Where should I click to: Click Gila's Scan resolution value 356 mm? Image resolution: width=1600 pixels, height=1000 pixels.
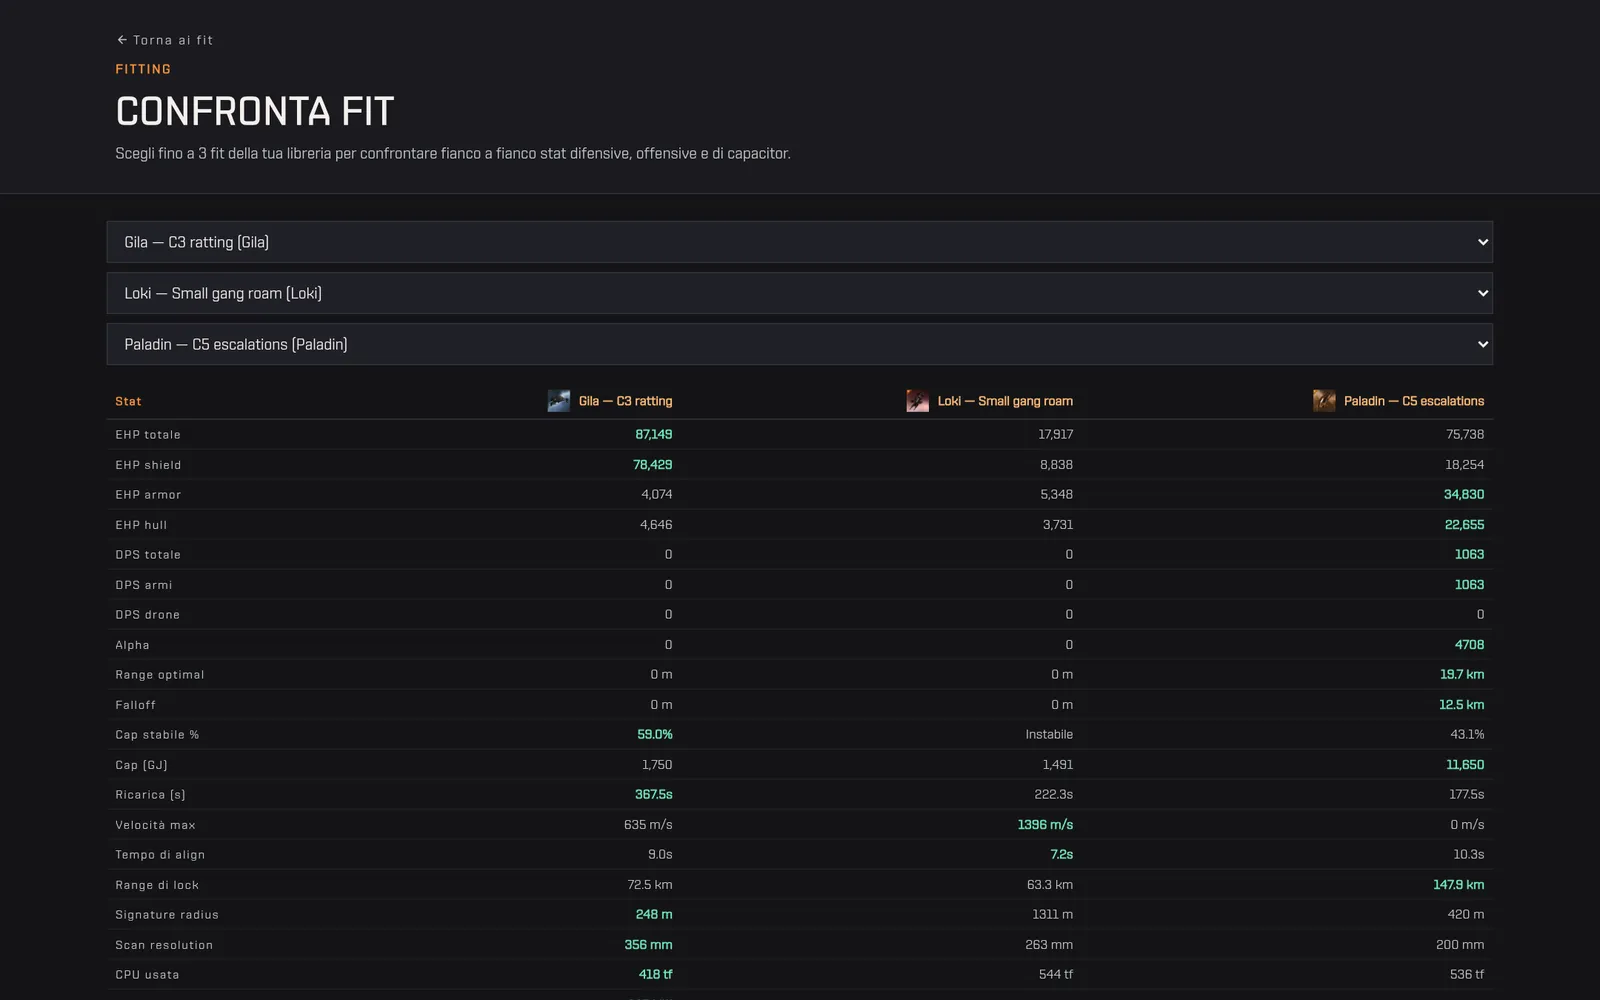pyautogui.click(x=649, y=944)
